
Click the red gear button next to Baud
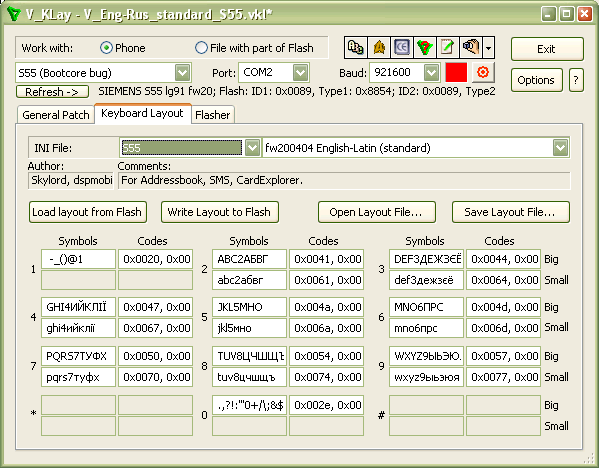coord(483,72)
